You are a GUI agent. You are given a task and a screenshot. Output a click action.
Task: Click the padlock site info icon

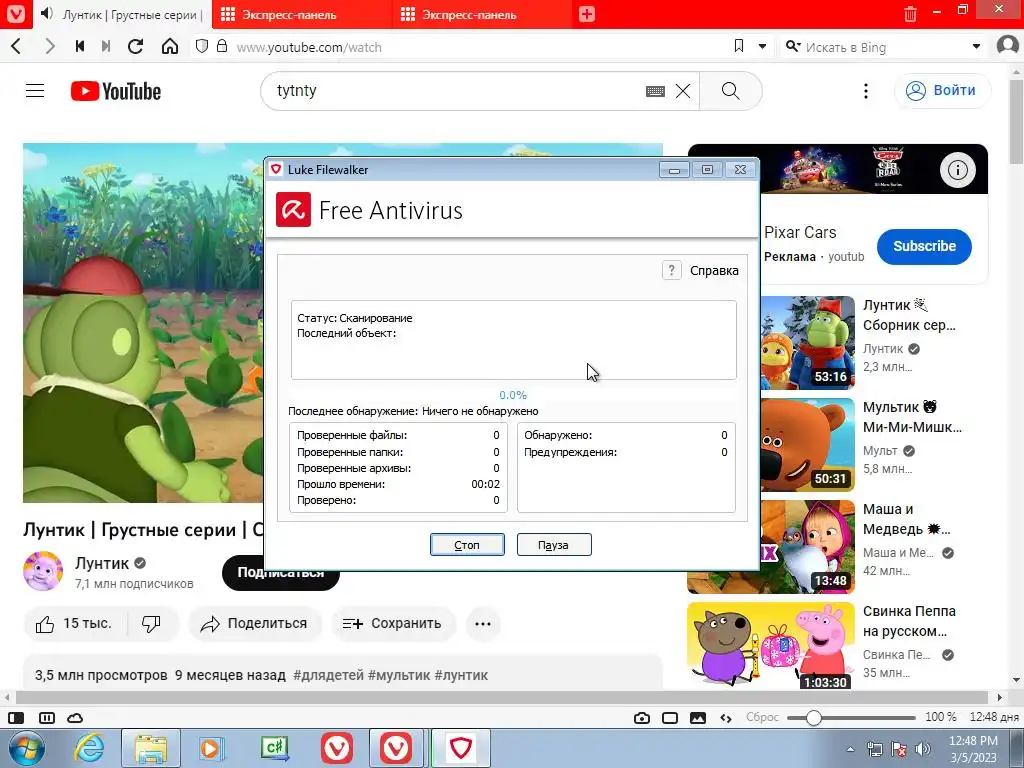click(222, 46)
